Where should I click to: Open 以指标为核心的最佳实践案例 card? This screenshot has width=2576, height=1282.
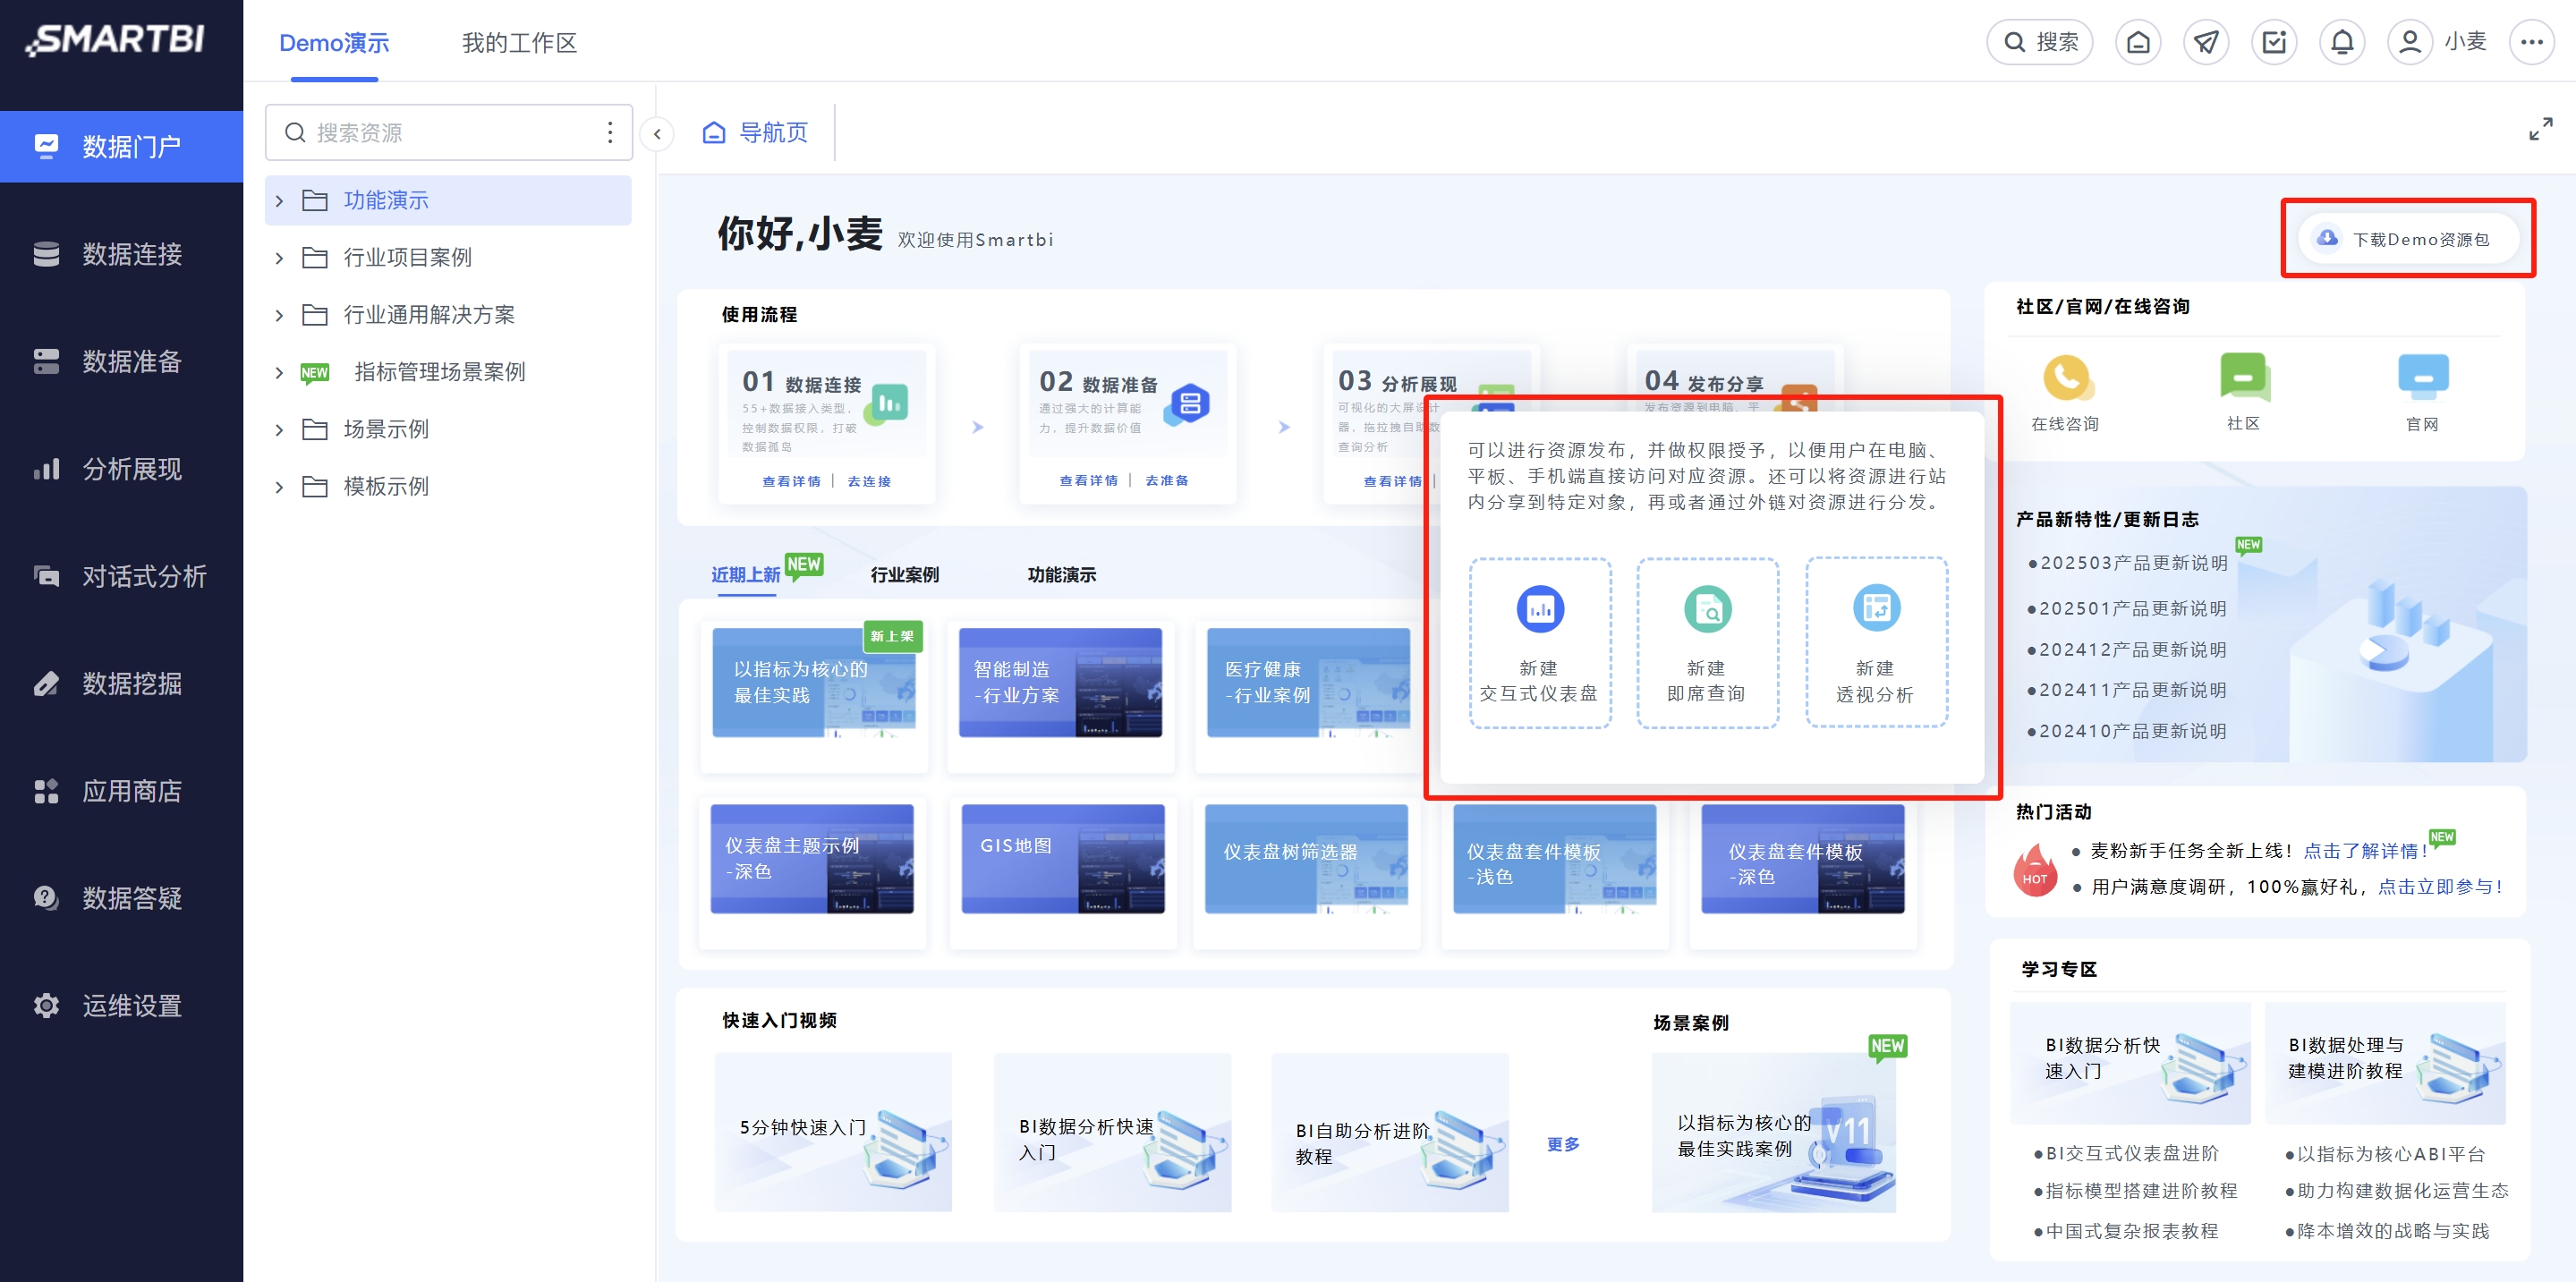1774,1132
